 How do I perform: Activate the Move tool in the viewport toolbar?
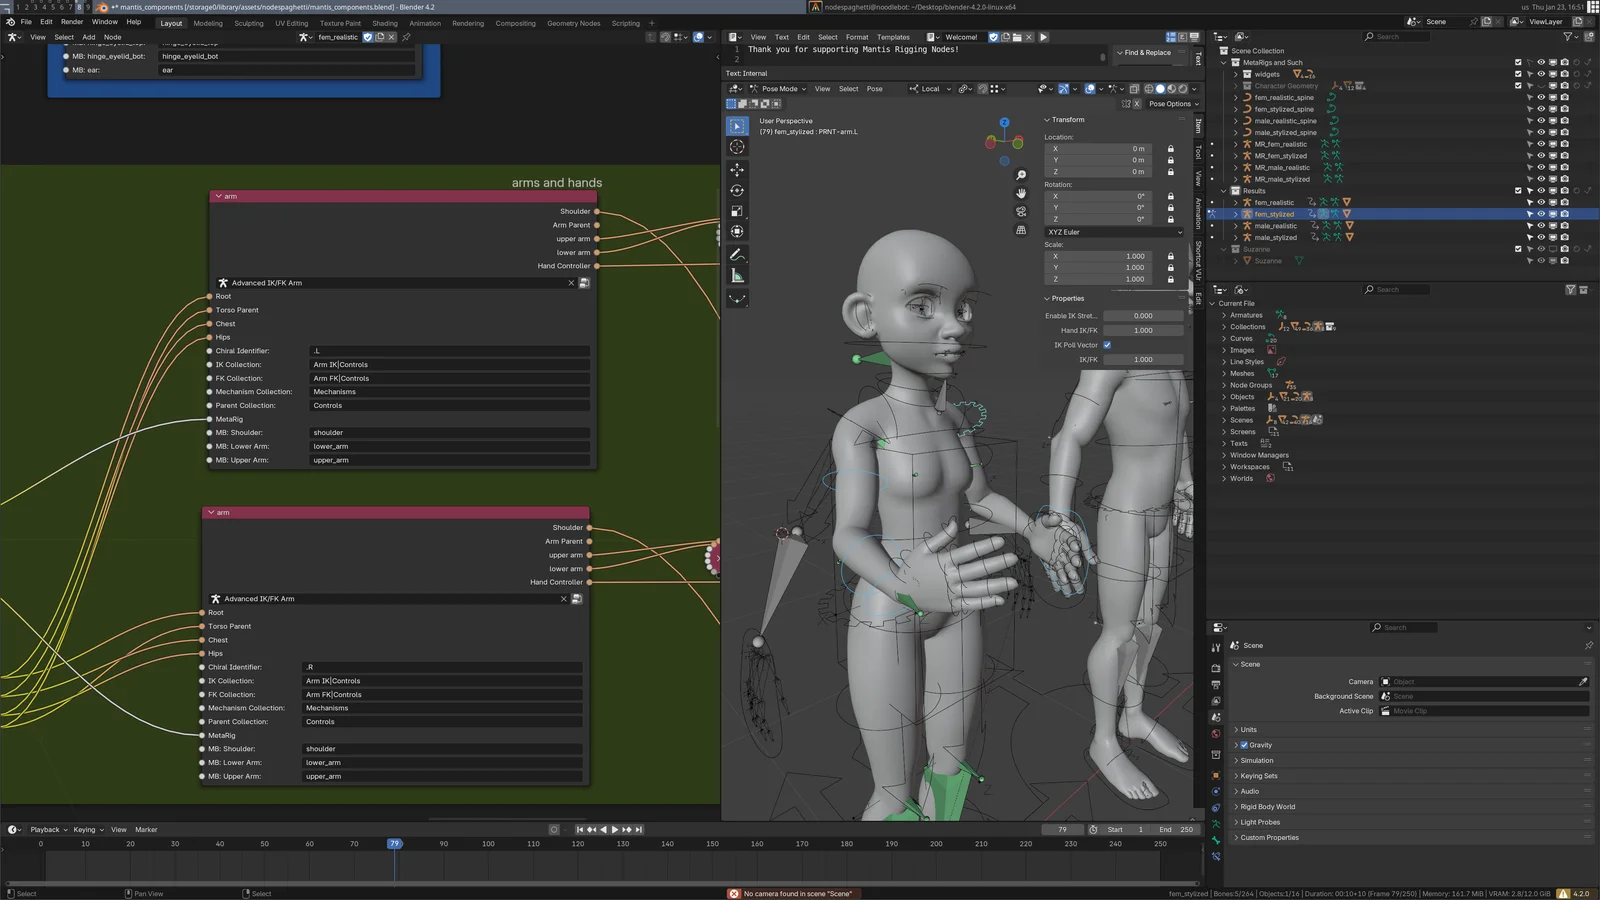click(737, 169)
